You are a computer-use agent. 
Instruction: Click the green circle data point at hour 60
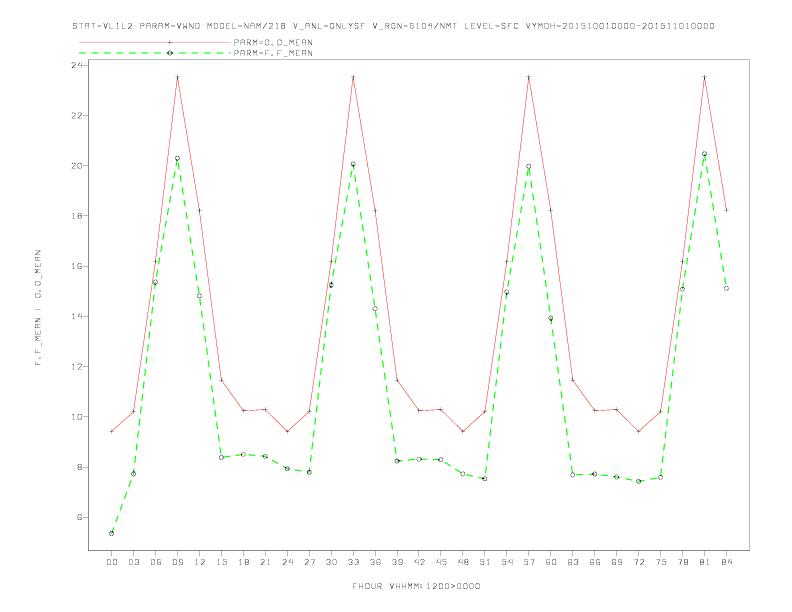pos(551,318)
